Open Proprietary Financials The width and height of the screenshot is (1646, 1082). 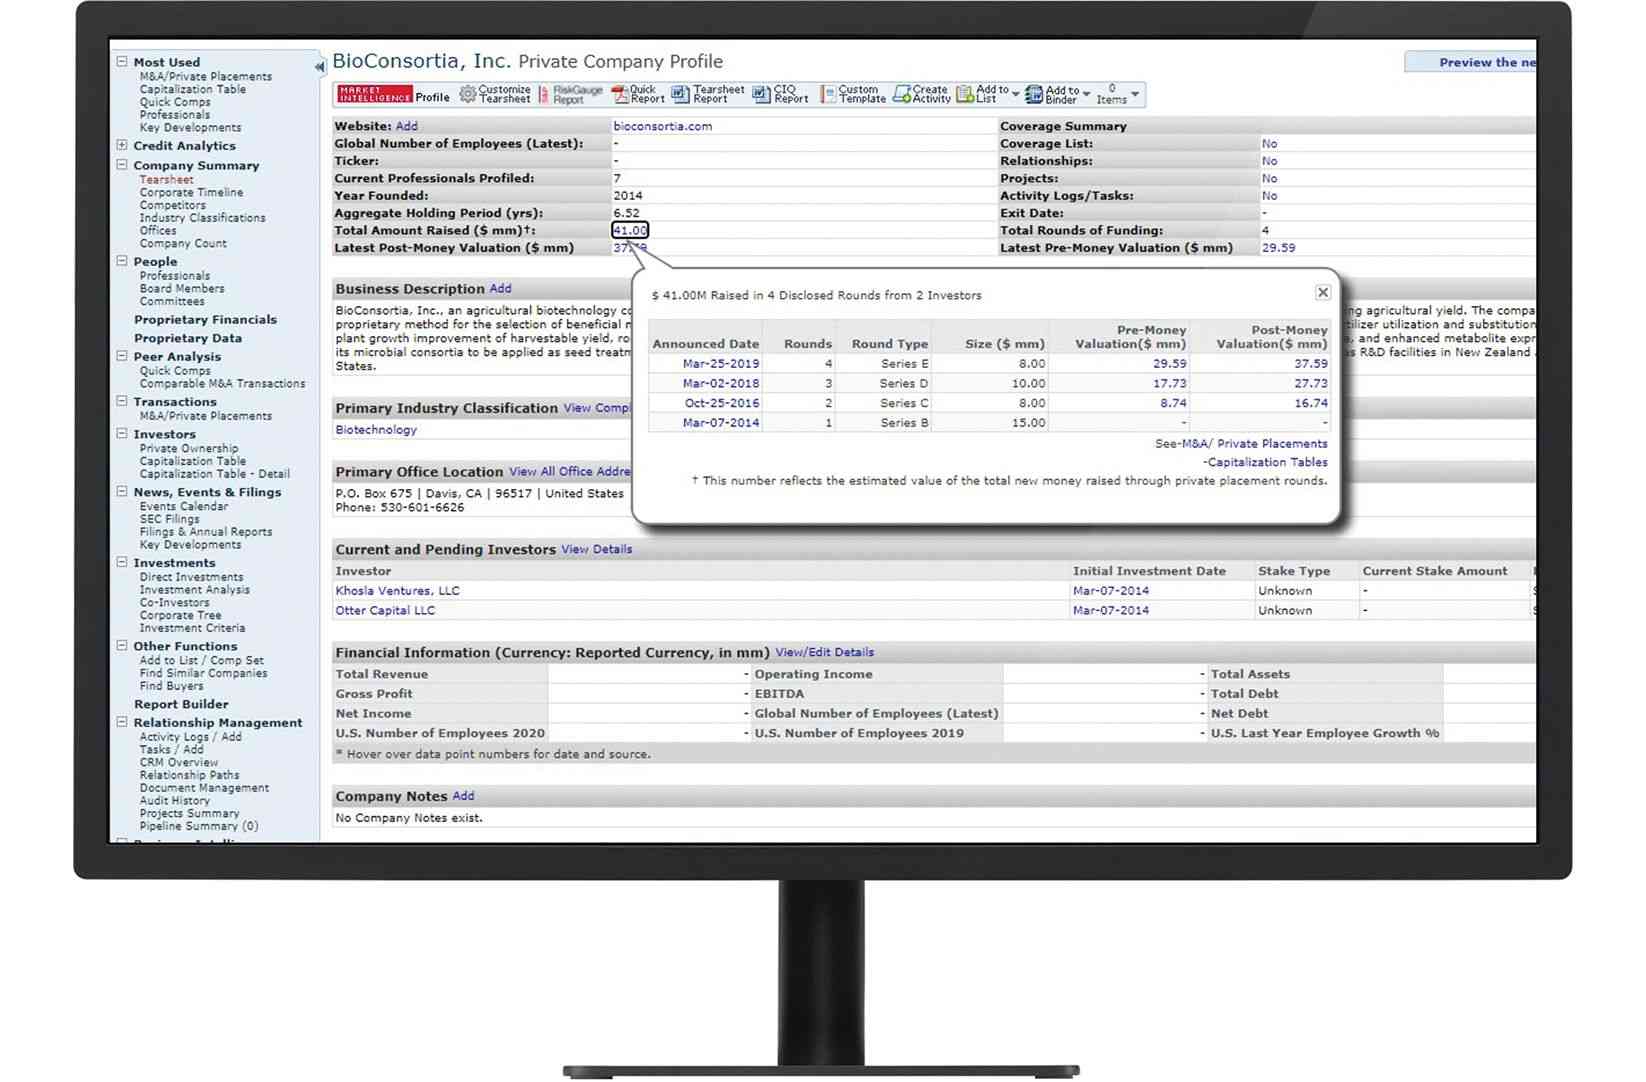[205, 320]
